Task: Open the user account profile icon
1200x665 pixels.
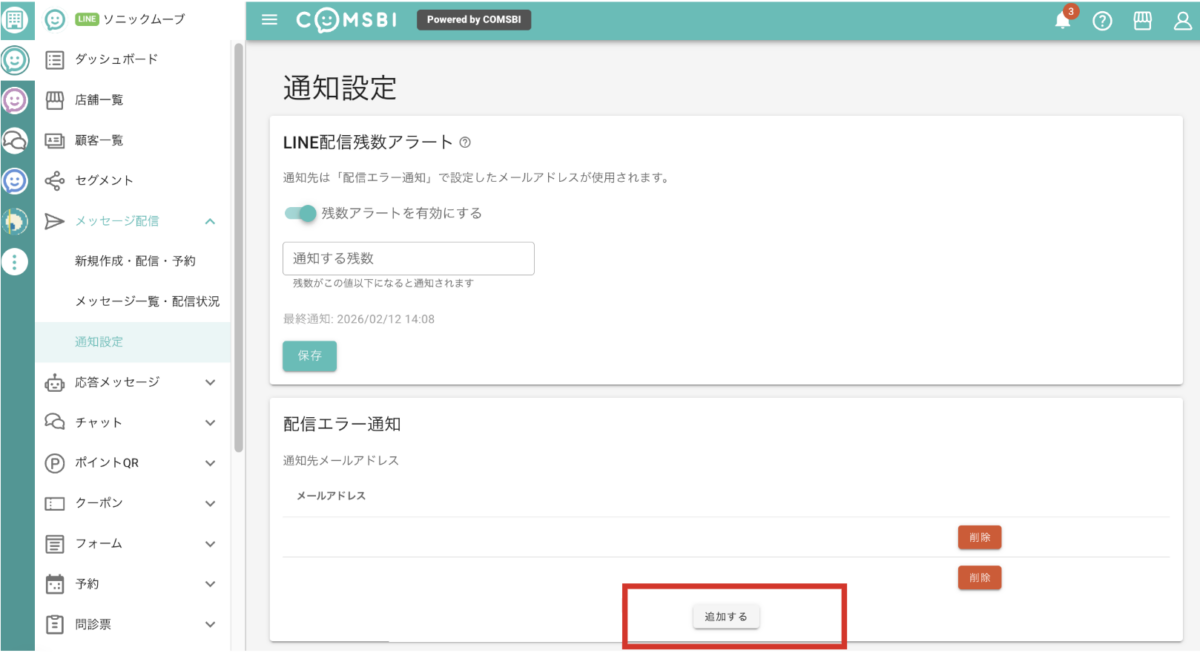Action: tap(1182, 21)
